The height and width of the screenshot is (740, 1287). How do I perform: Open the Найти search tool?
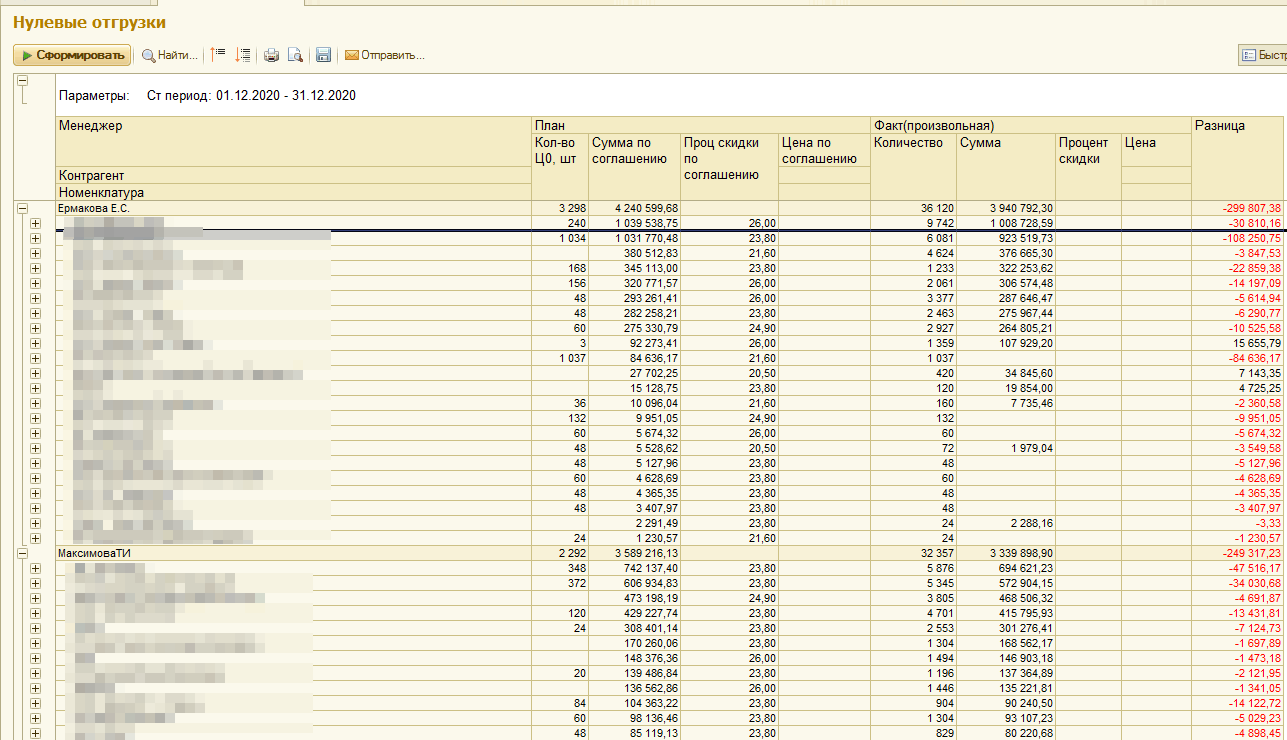[169, 55]
